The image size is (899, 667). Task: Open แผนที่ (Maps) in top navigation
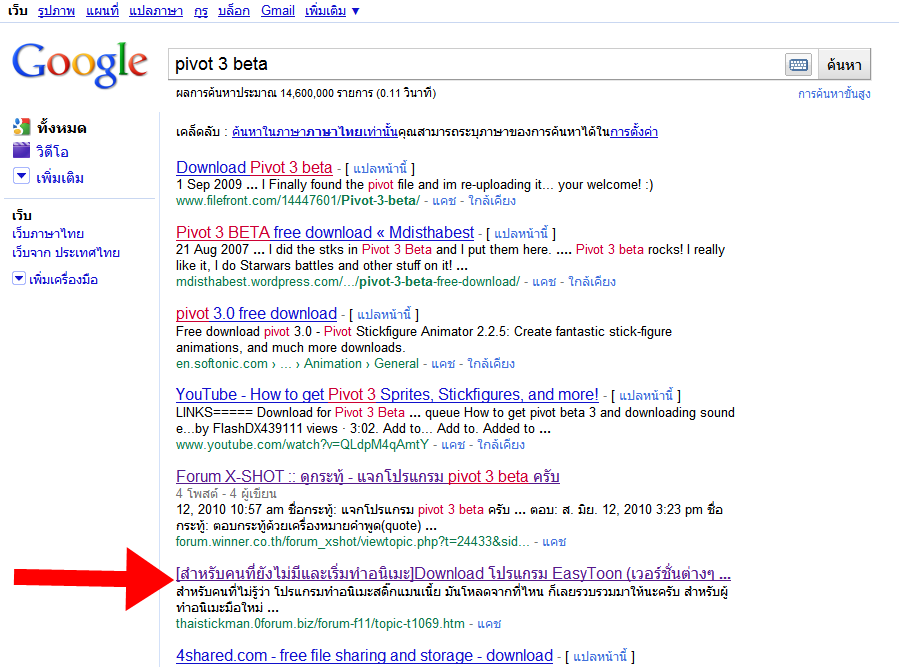tap(102, 11)
